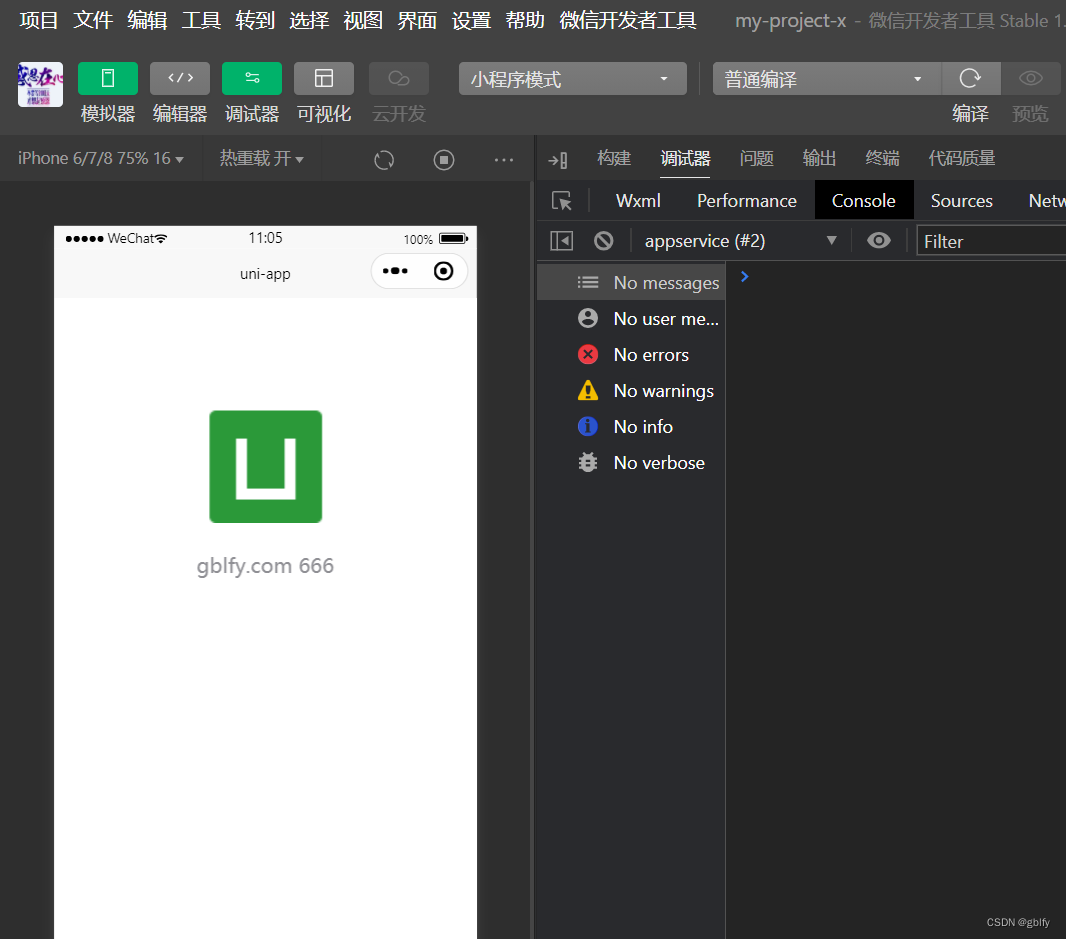Open the 设置 menu
Viewport: 1066px width, 939px height.
pos(470,19)
